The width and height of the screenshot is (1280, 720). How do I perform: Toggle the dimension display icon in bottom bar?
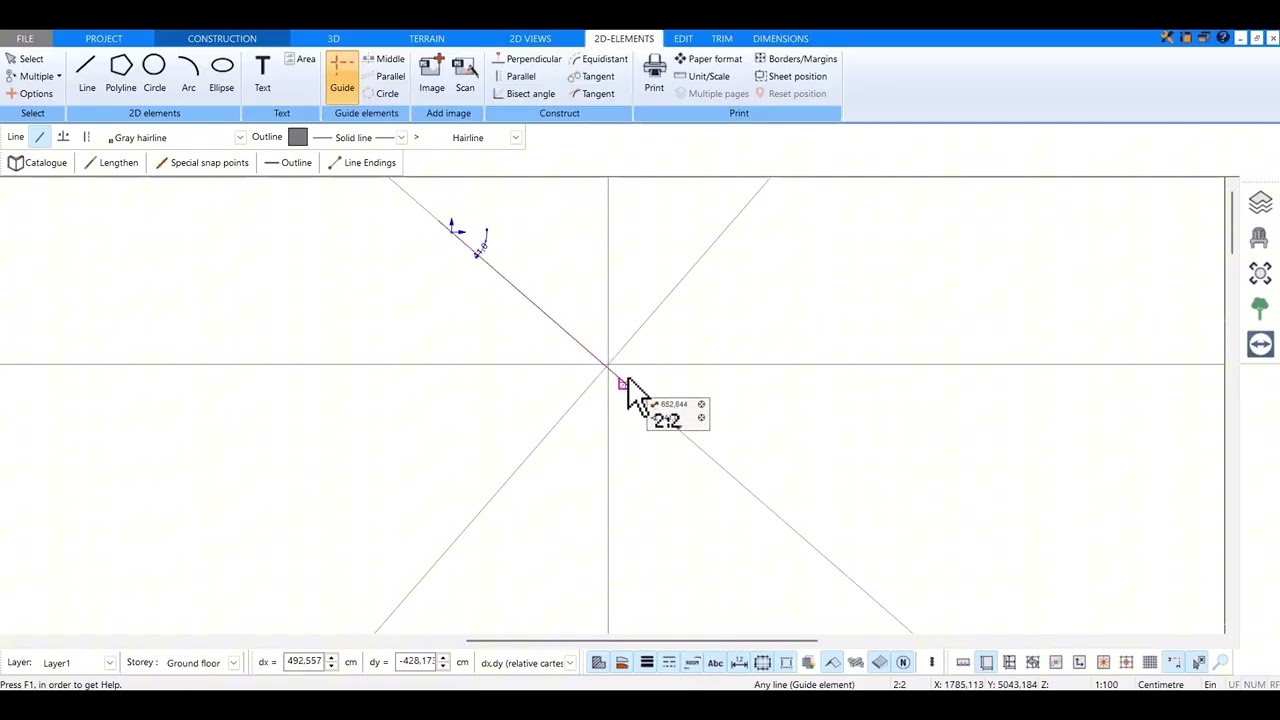(739, 662)
